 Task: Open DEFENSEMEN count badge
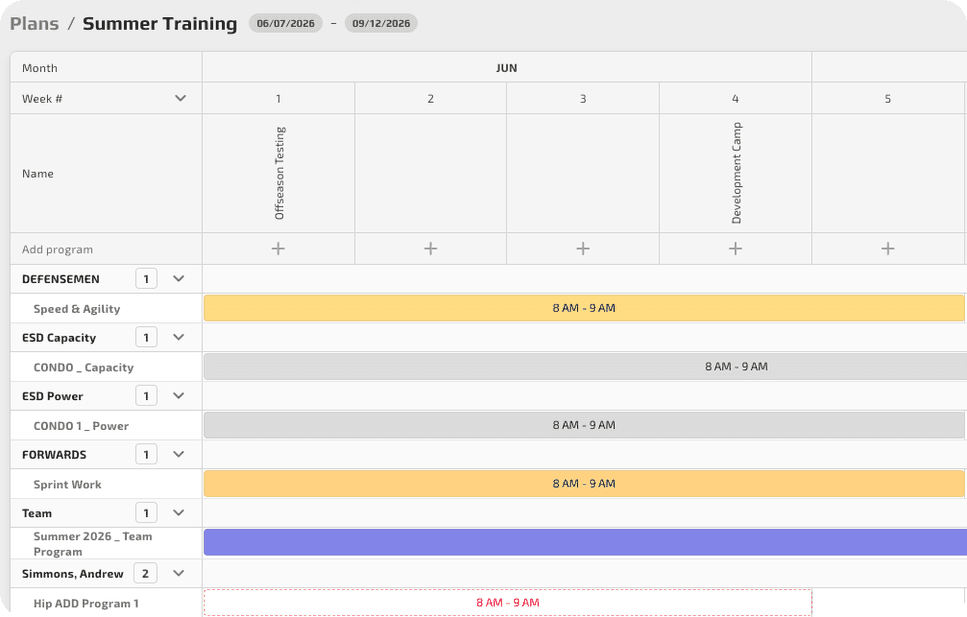[x=146, y=279]
